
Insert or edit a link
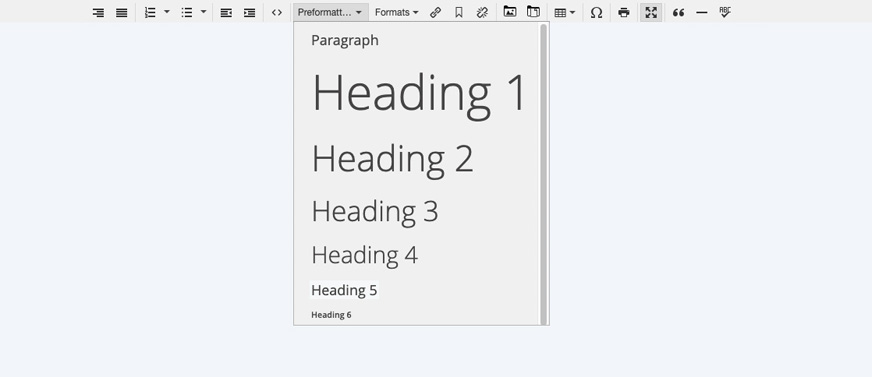(435, 12)
